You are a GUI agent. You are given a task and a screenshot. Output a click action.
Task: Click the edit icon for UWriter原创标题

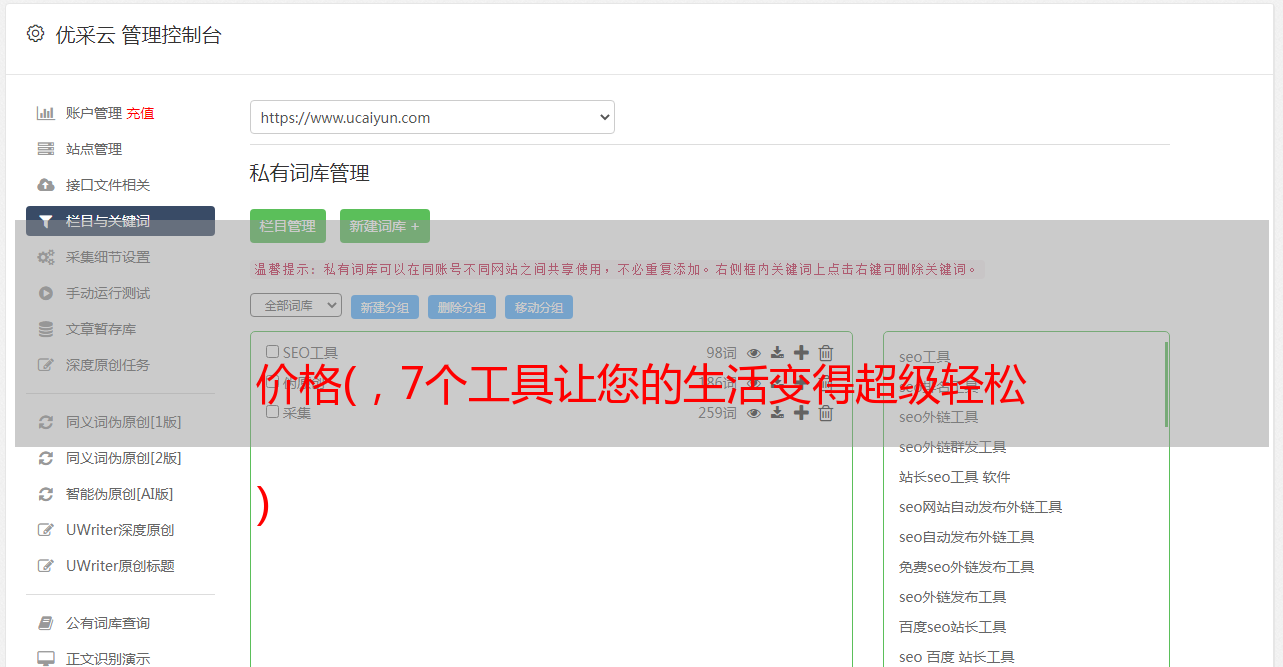point(45,566)
